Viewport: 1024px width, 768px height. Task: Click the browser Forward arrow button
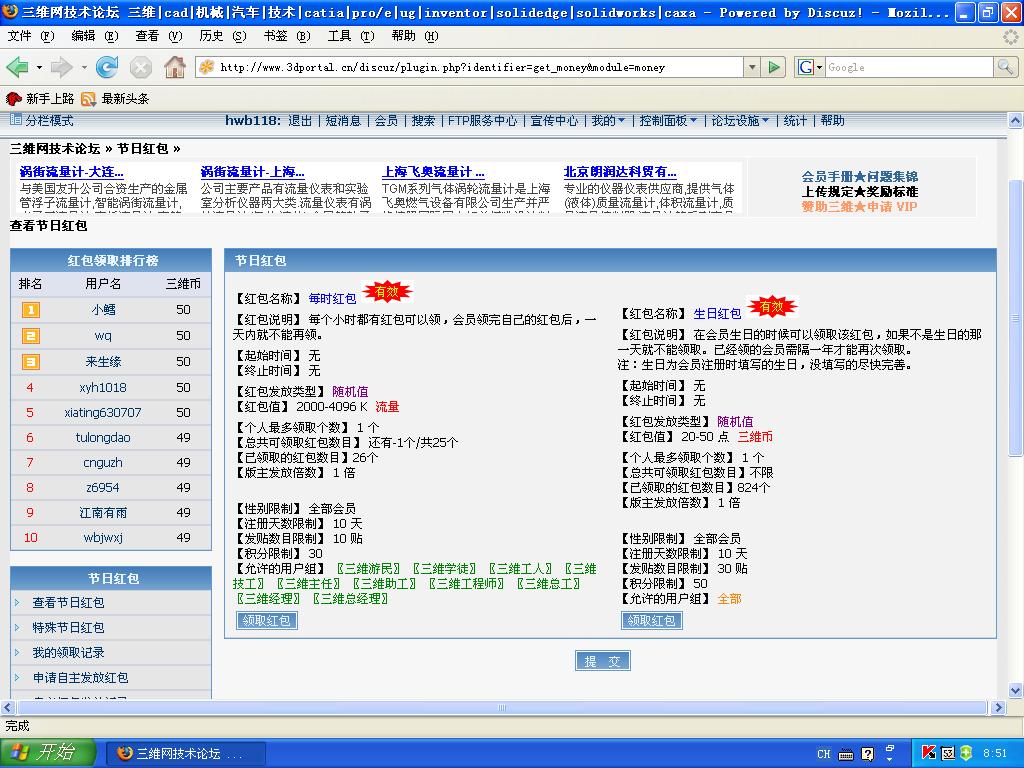point(61,67)
